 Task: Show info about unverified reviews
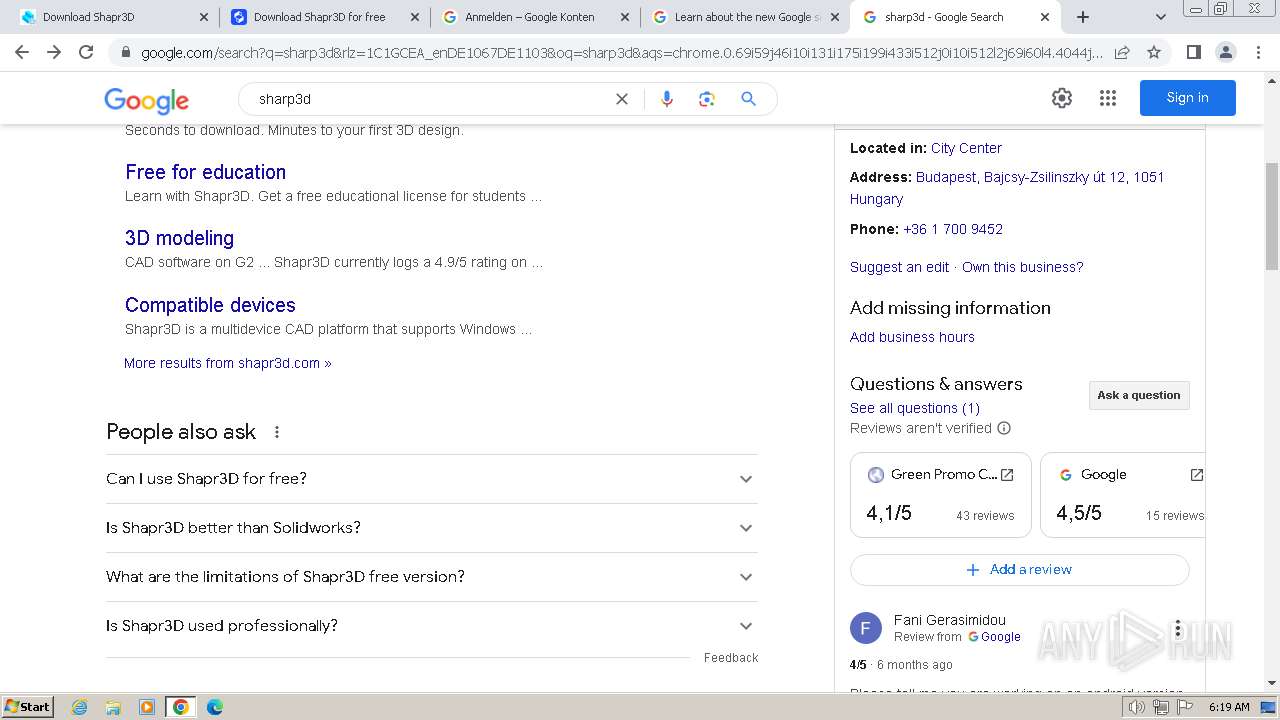click(x=1004, y=428)
